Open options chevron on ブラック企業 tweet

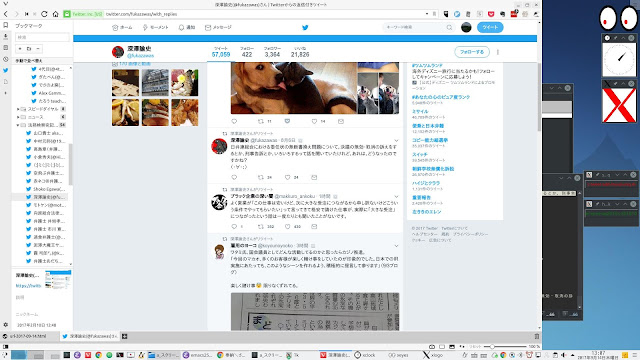[x=396, y=197]
